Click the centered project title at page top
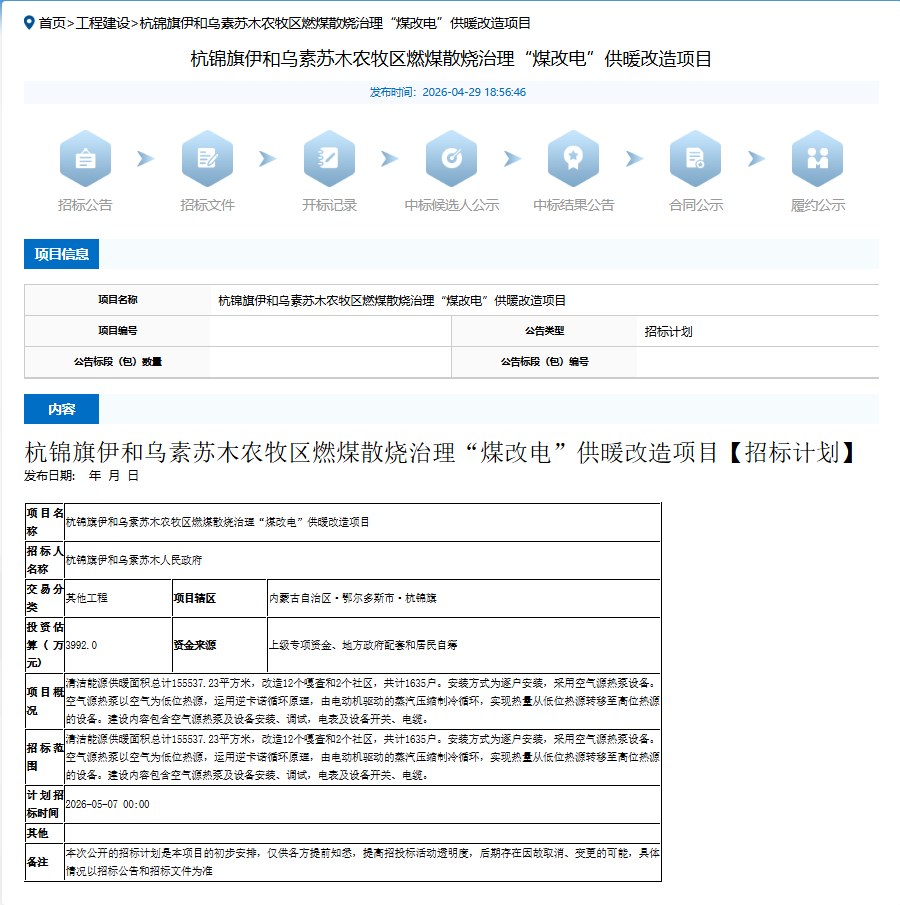The width and height of the screenshot is (900, 905). coord(451,59)
